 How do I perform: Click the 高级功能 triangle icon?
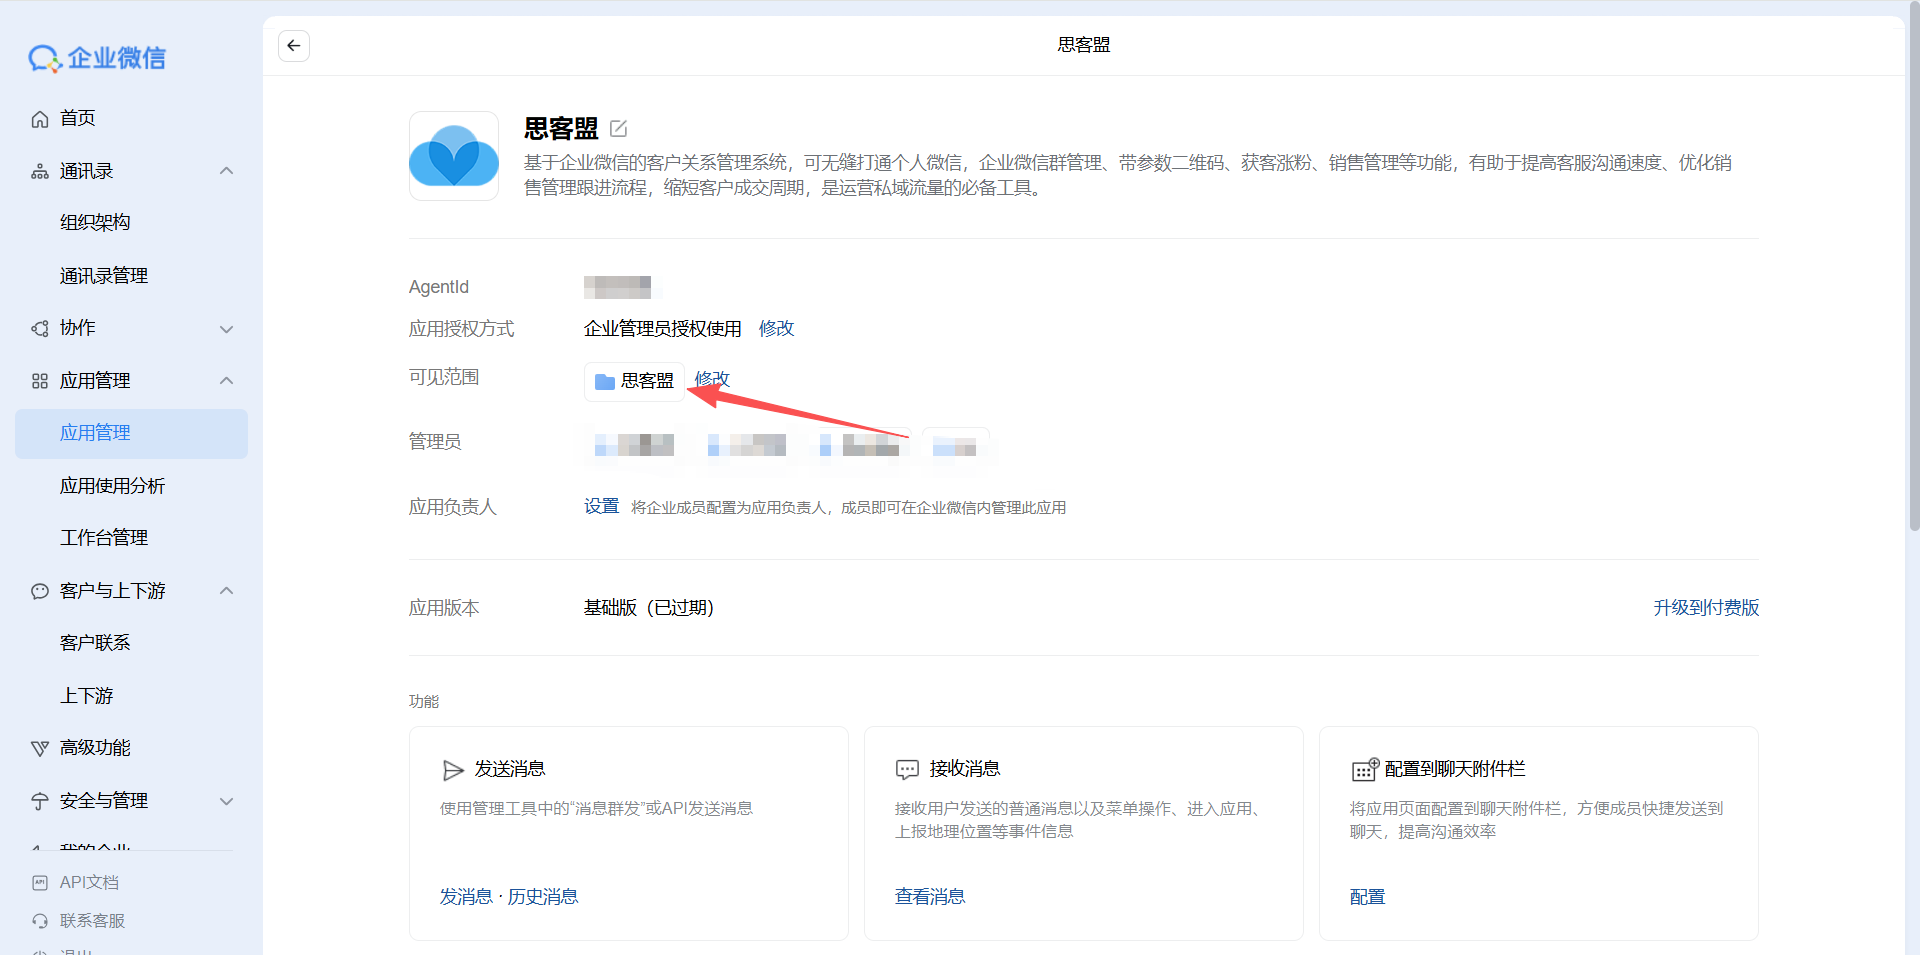coord(40,748)
